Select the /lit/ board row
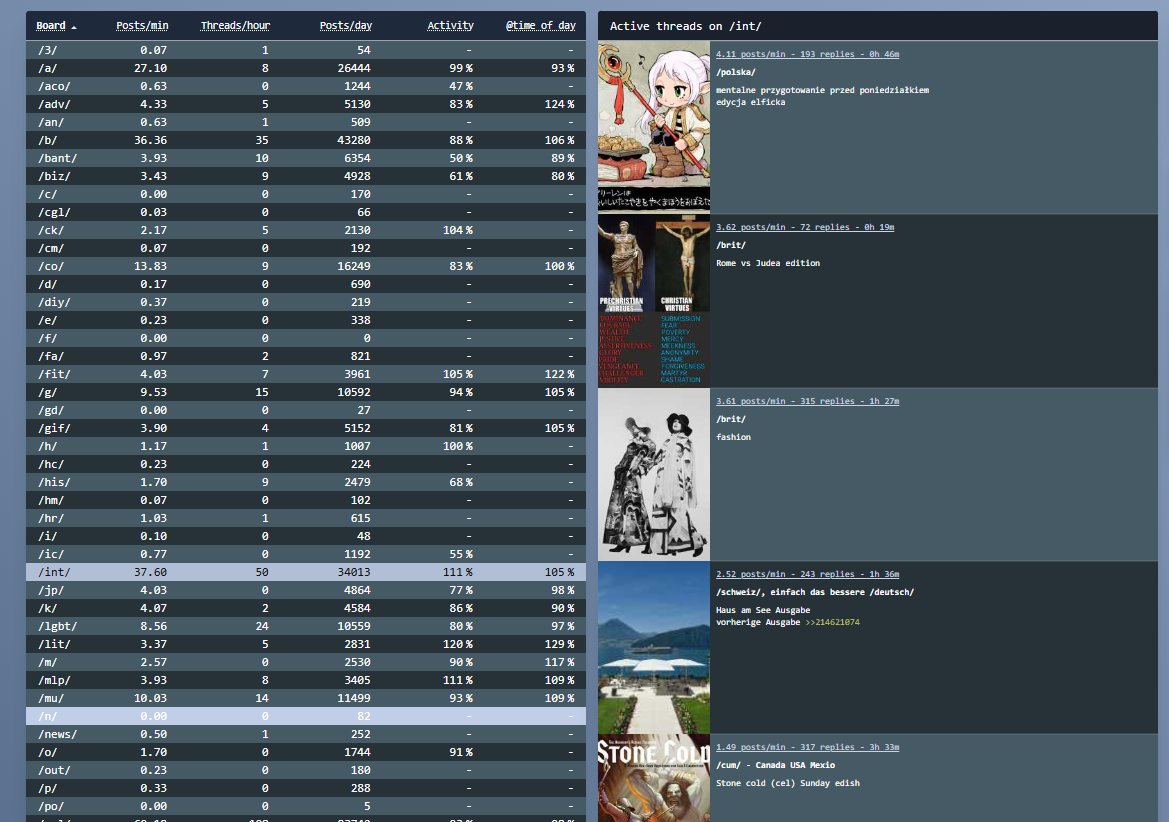1169x822 pixels. pyautogui.click(x=306, y=645)
